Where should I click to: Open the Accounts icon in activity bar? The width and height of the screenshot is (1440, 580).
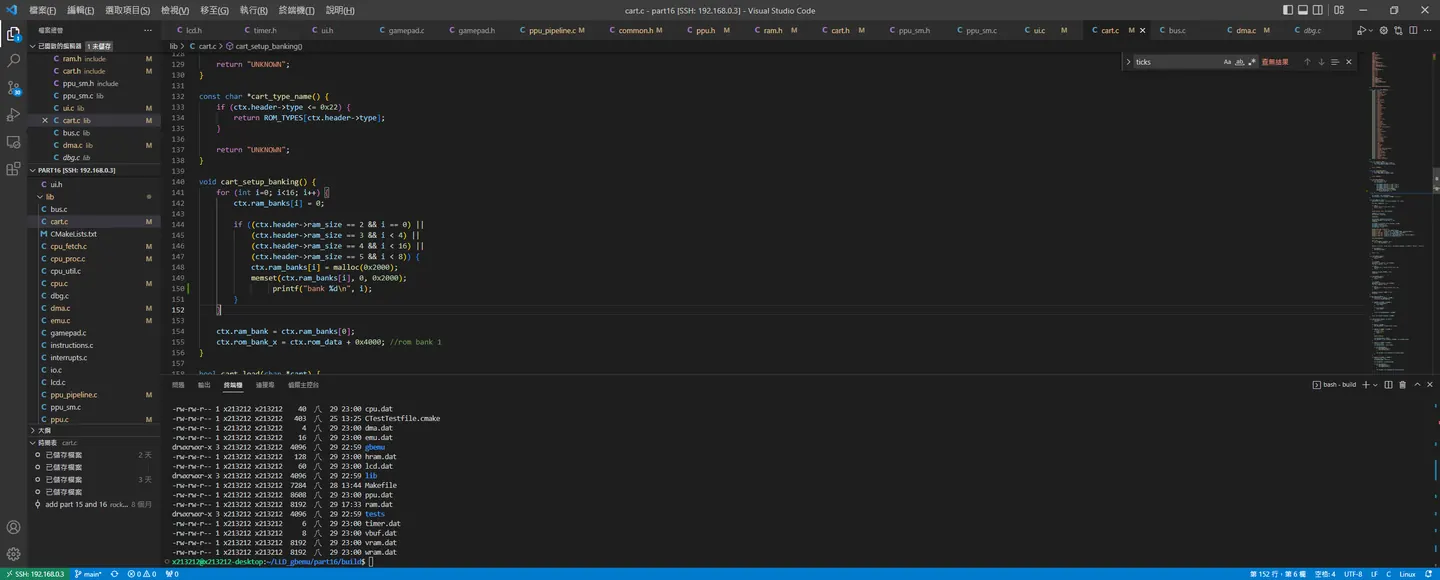14,527
